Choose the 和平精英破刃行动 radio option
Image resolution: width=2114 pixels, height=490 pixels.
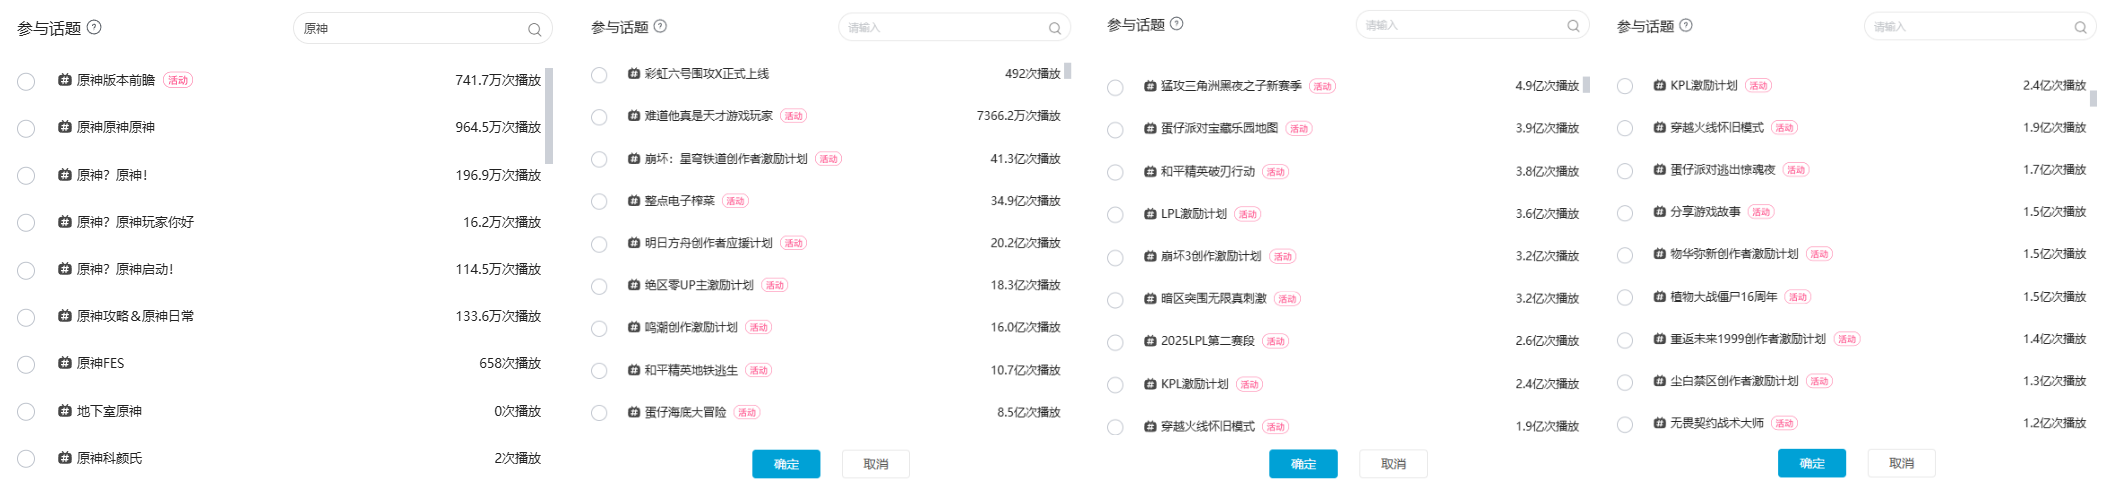coord(1115,173)
